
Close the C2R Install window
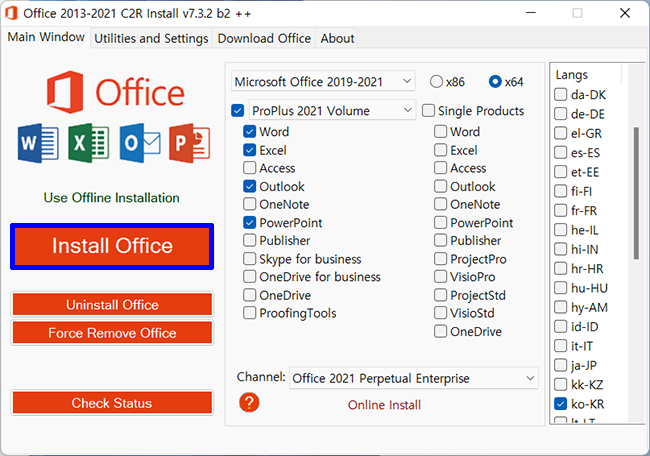click(x=625, y=13)
